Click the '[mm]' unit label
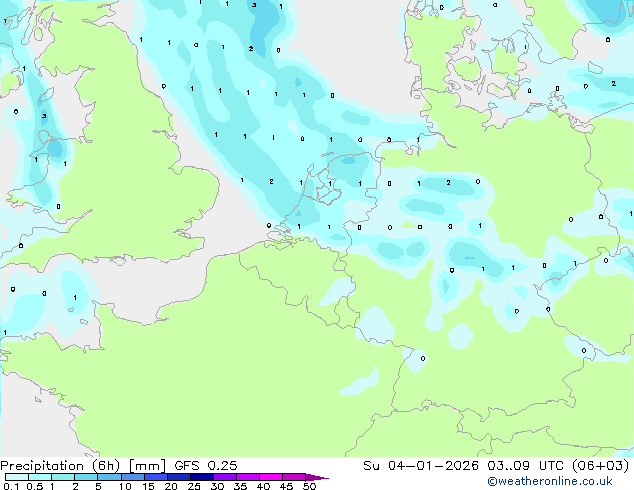This screenshot has width=634, height=490. 147,466
